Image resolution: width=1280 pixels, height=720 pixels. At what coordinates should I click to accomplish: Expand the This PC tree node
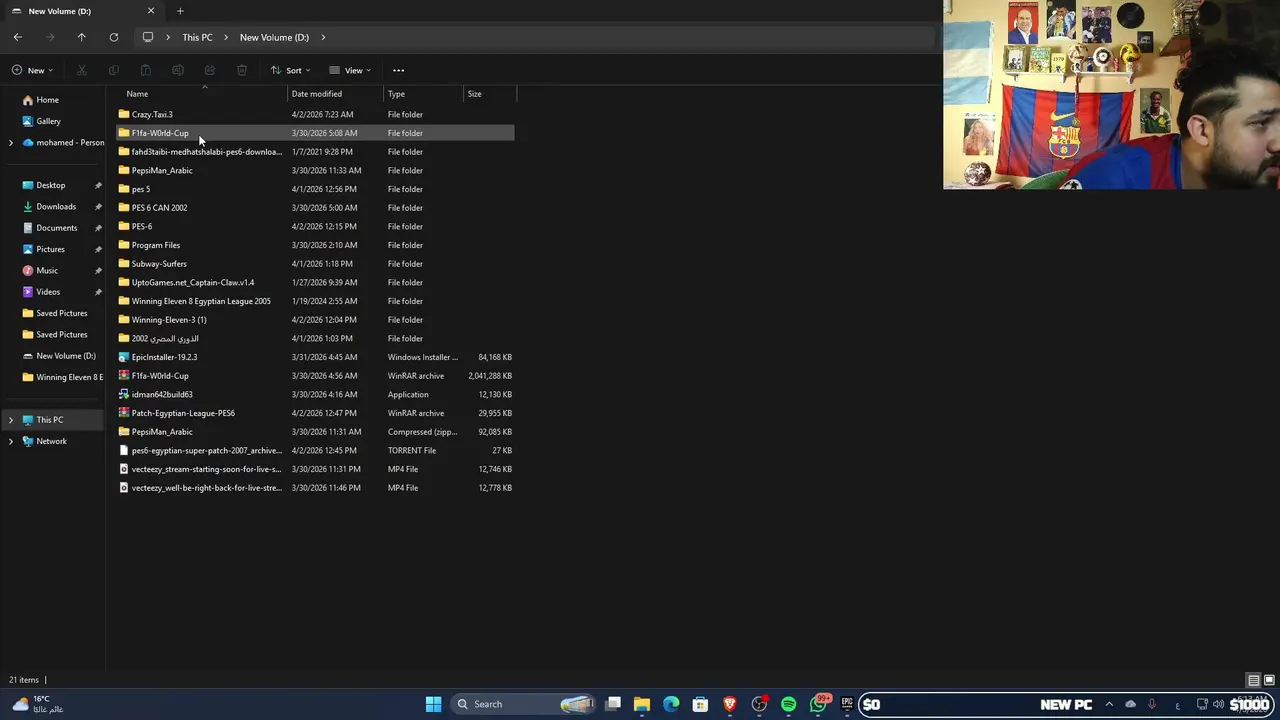pos(11,420)
